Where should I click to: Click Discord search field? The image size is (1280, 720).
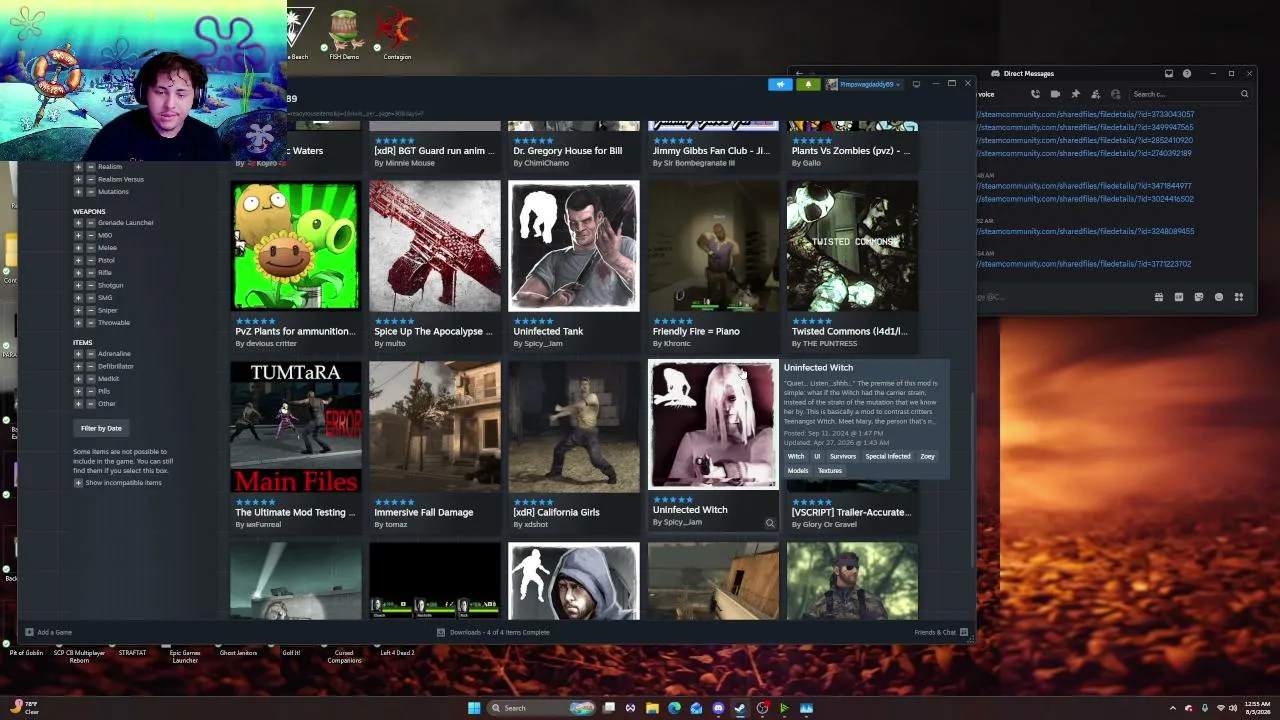click(x=1190, y=94)
